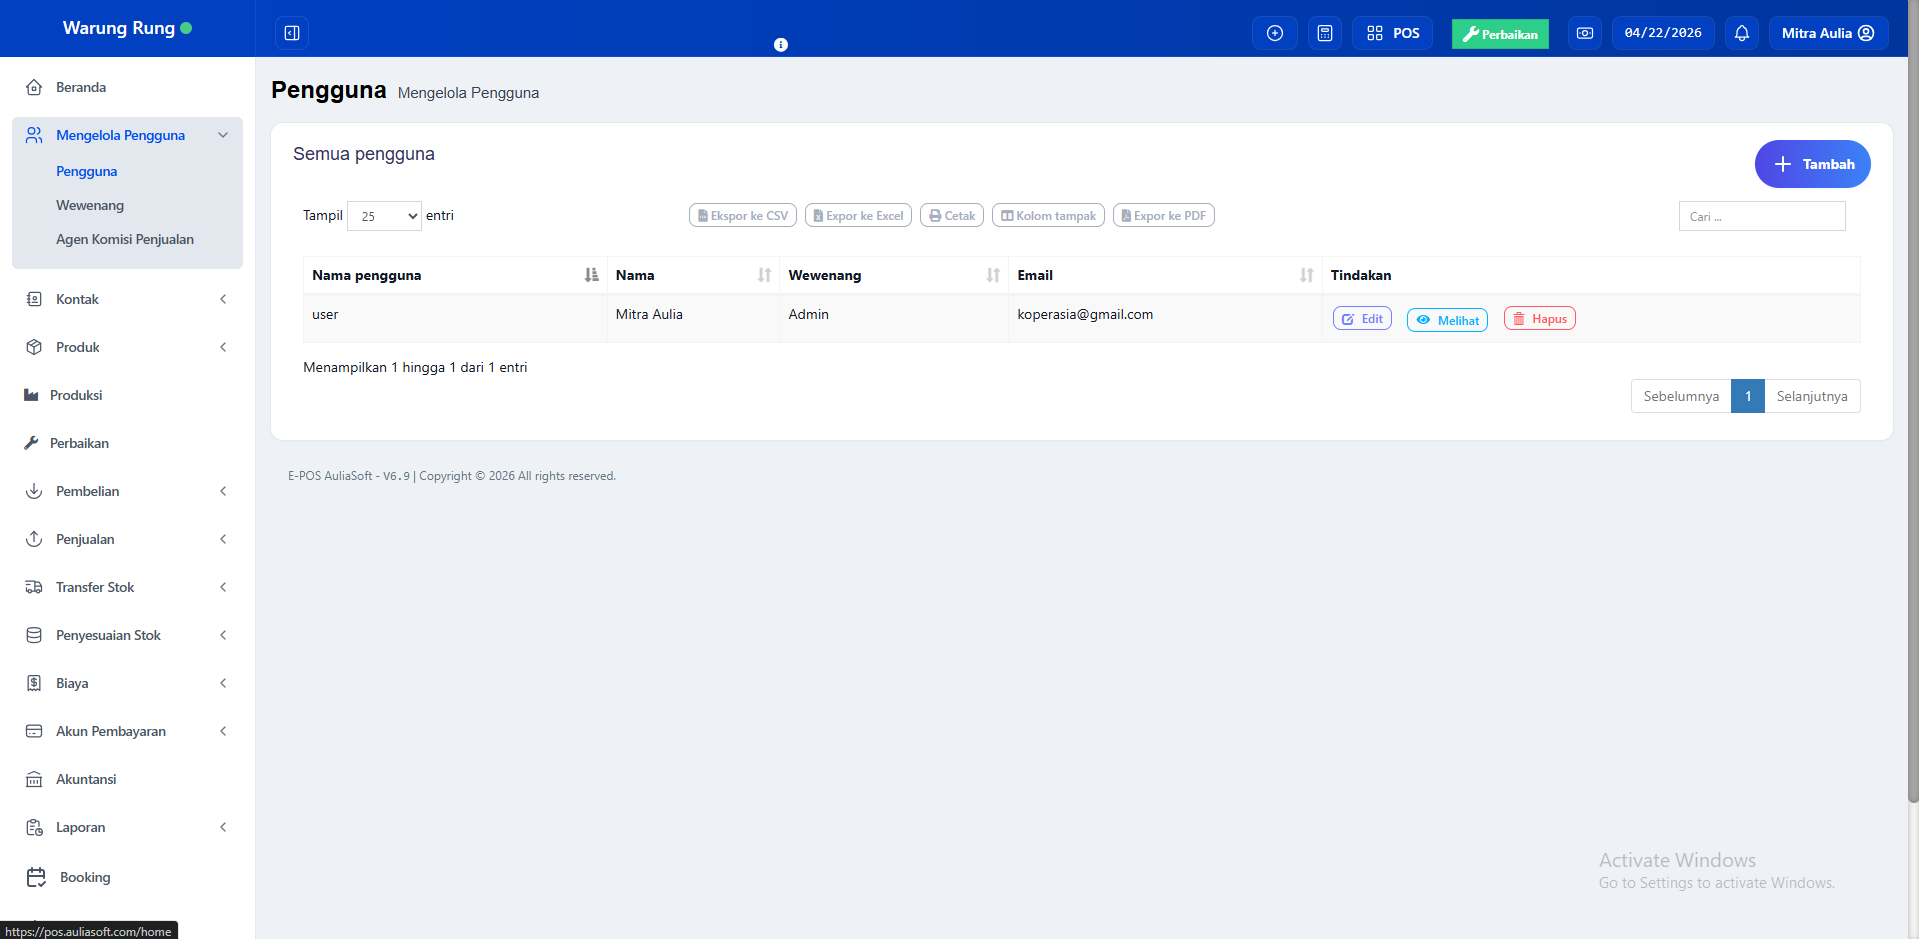Open the Mitra Aulia user menu
The width and height of the screenshot is (1919, 939).
point(1827,33)
